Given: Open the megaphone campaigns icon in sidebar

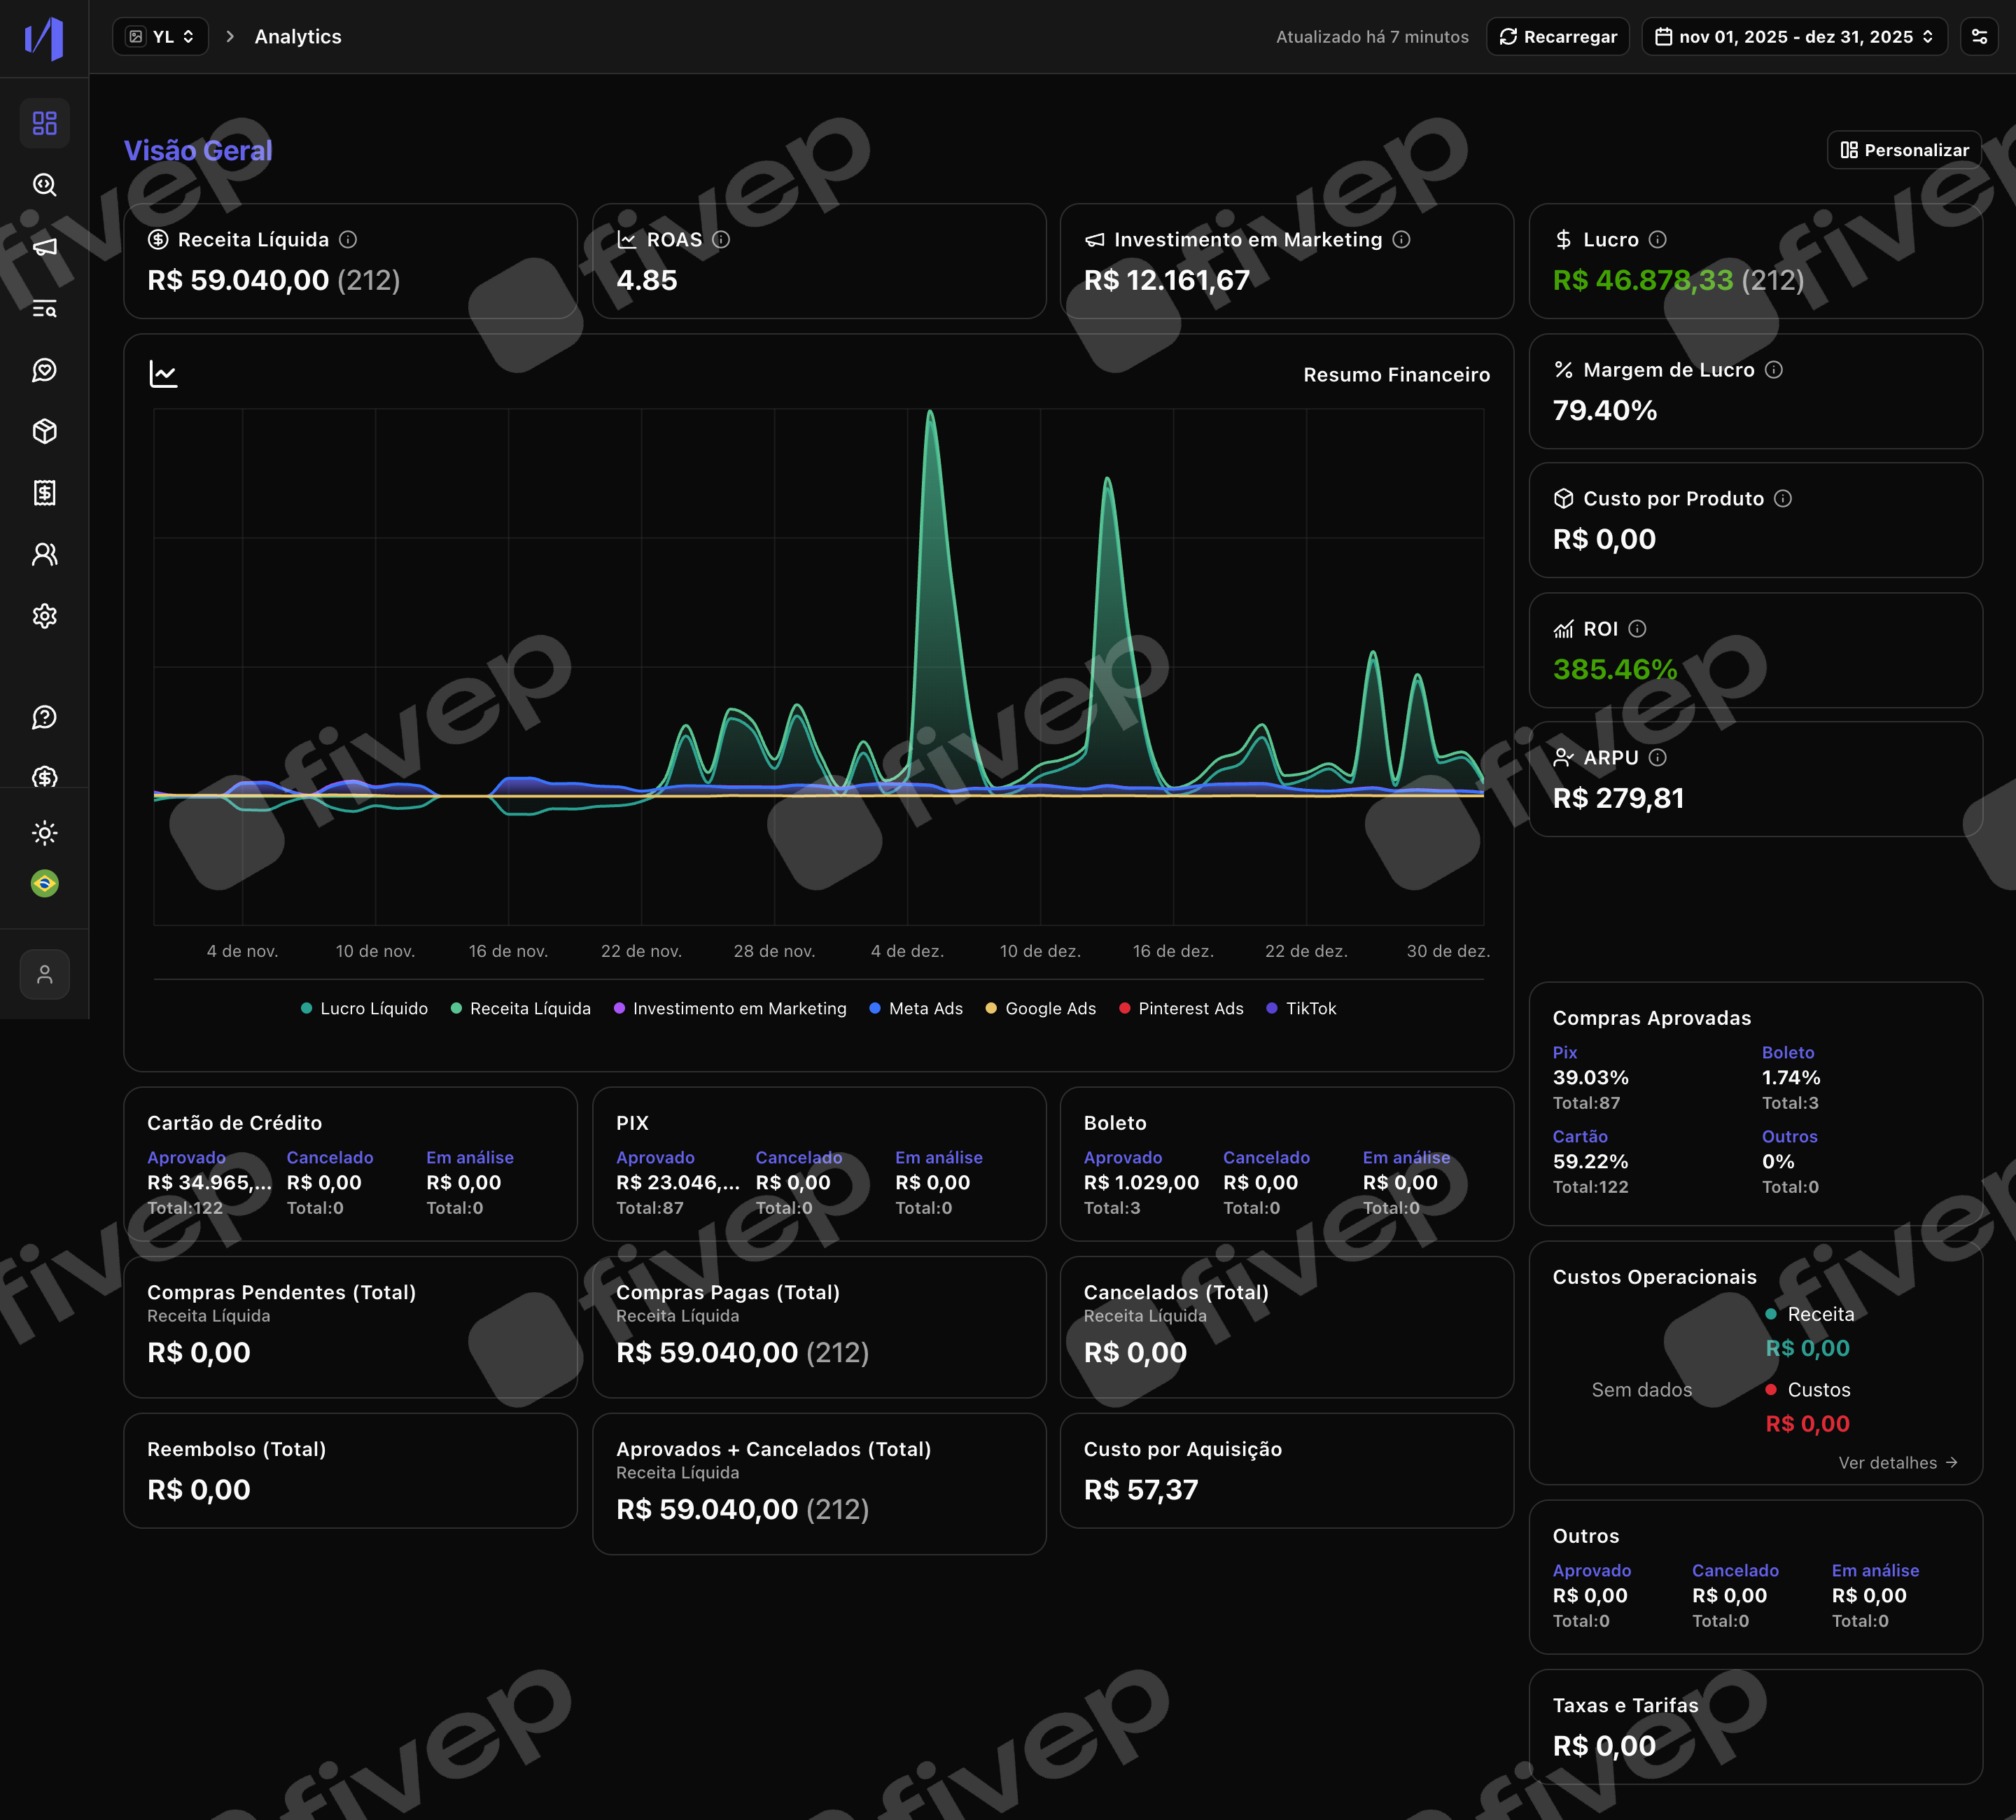Looking at the screenshot, I should (45, 247).
